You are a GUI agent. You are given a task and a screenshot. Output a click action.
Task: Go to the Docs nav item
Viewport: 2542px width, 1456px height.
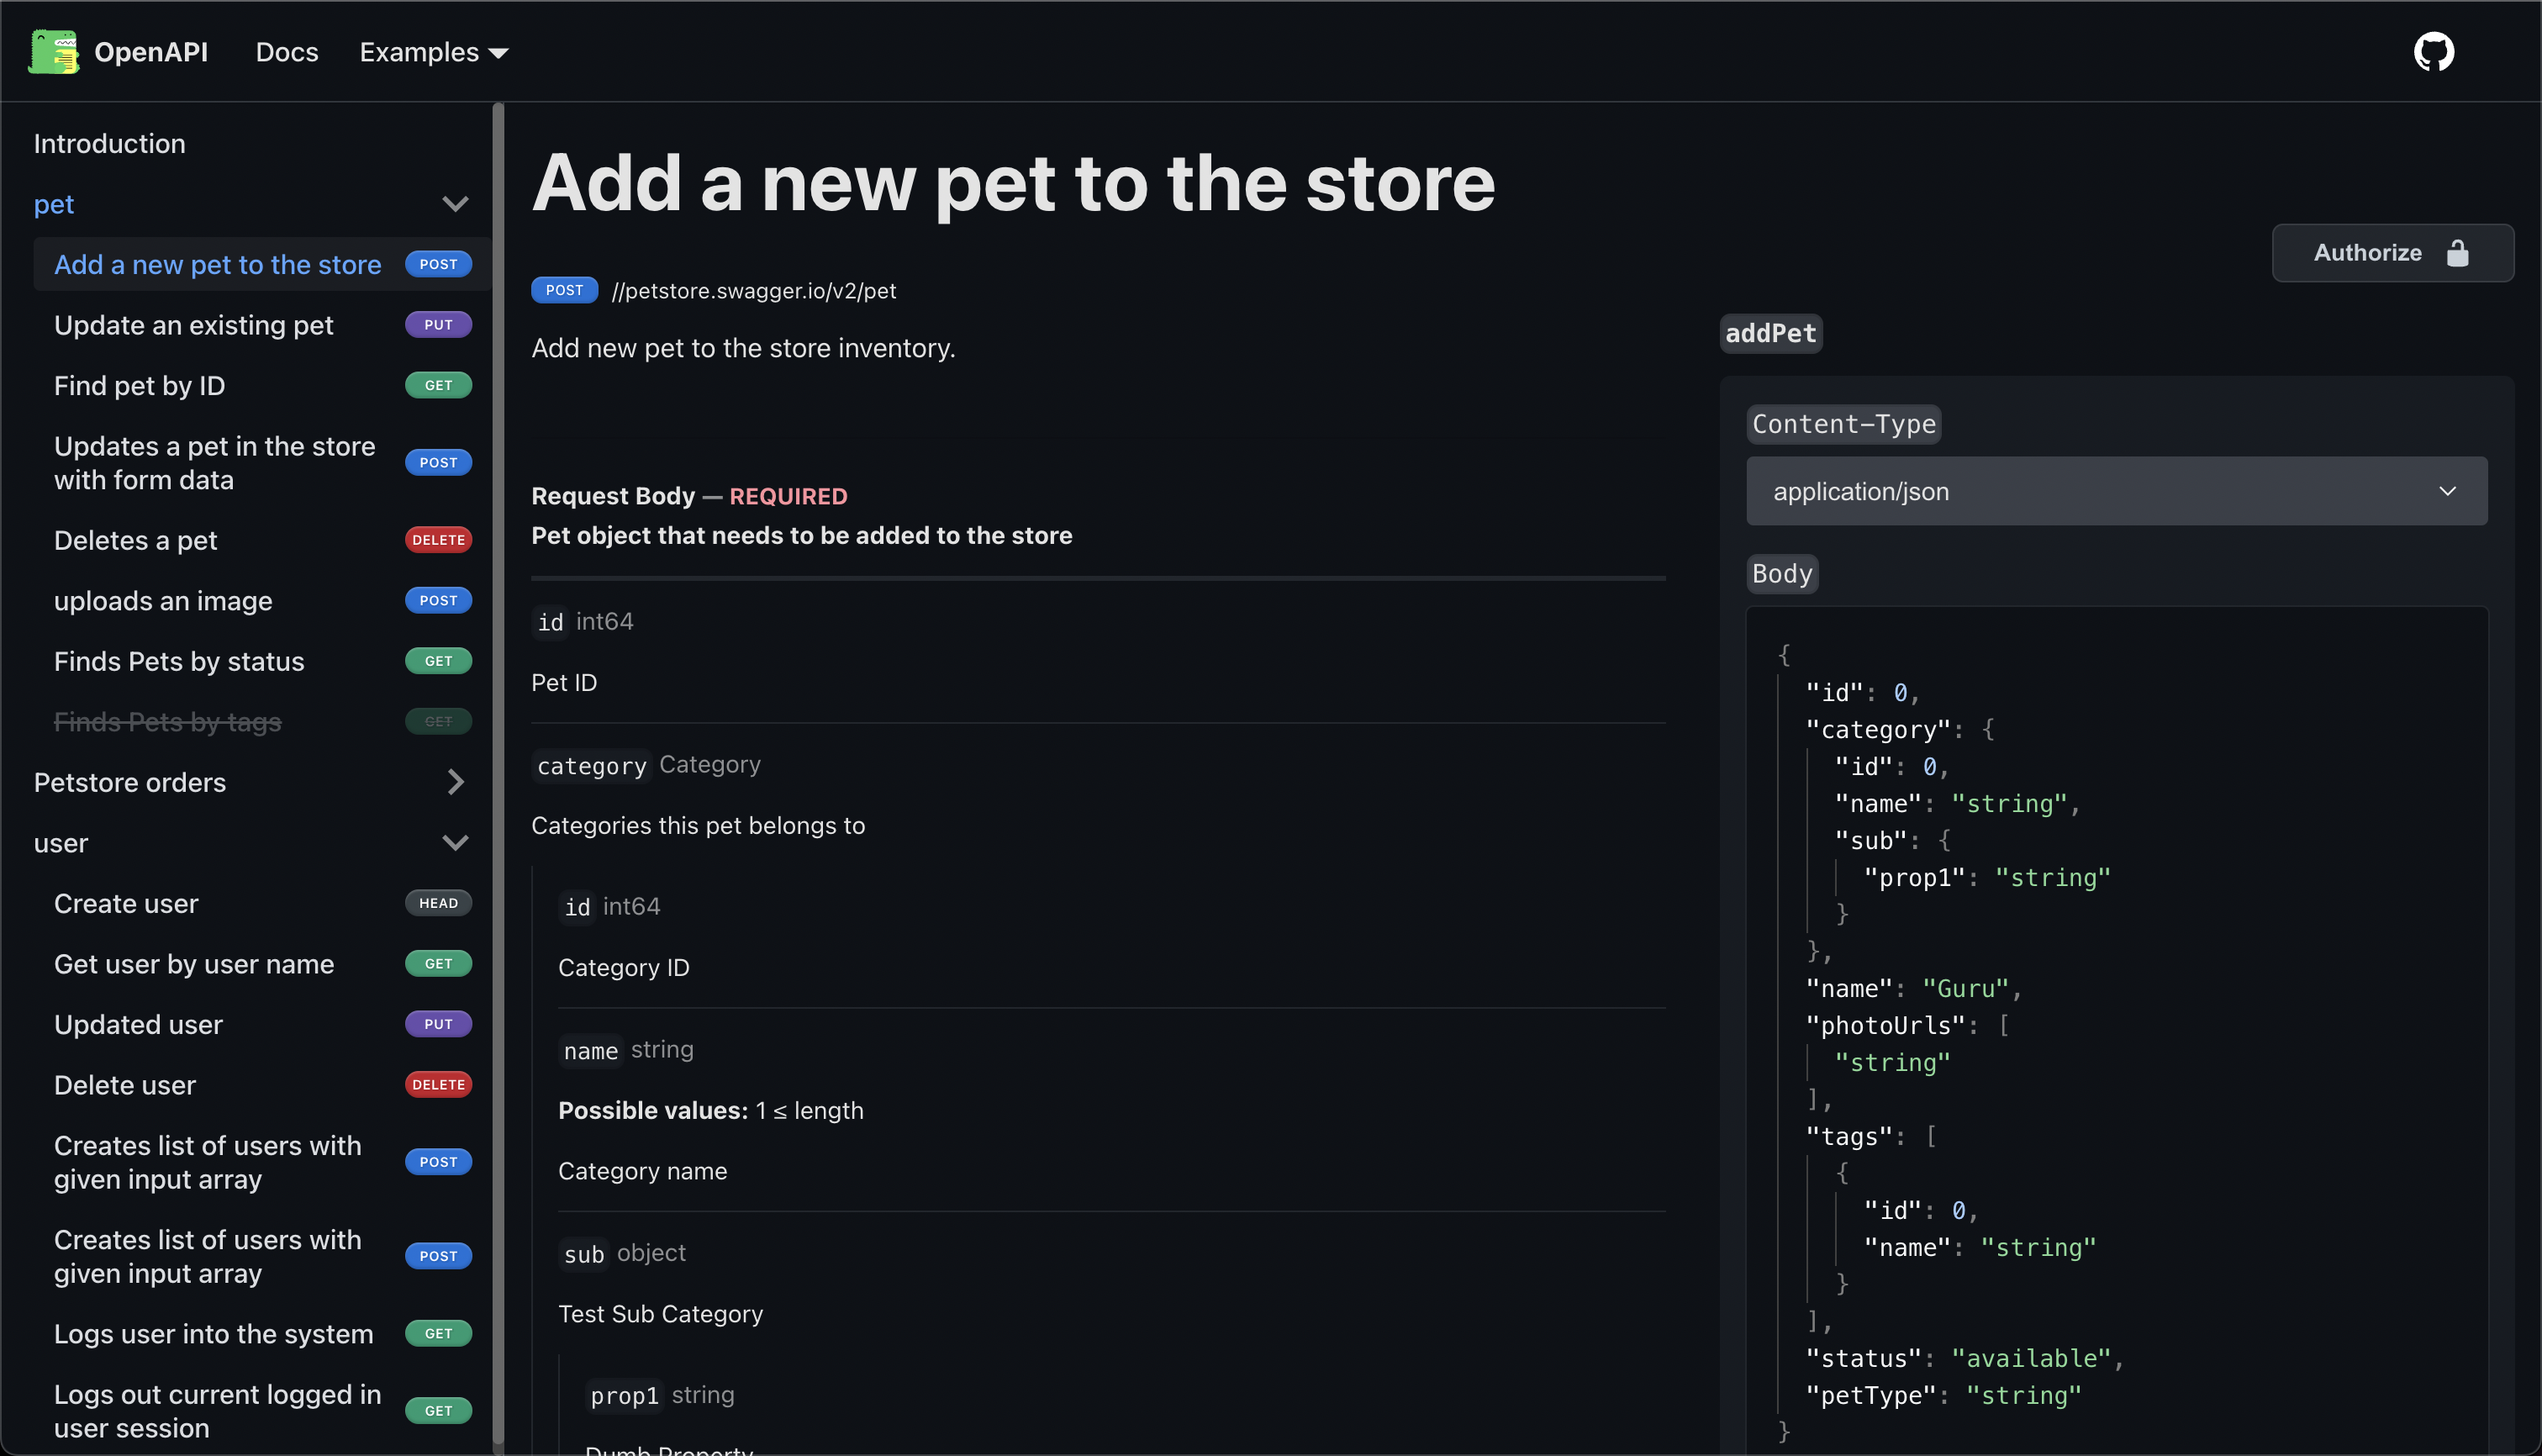(x=287, y=52)
